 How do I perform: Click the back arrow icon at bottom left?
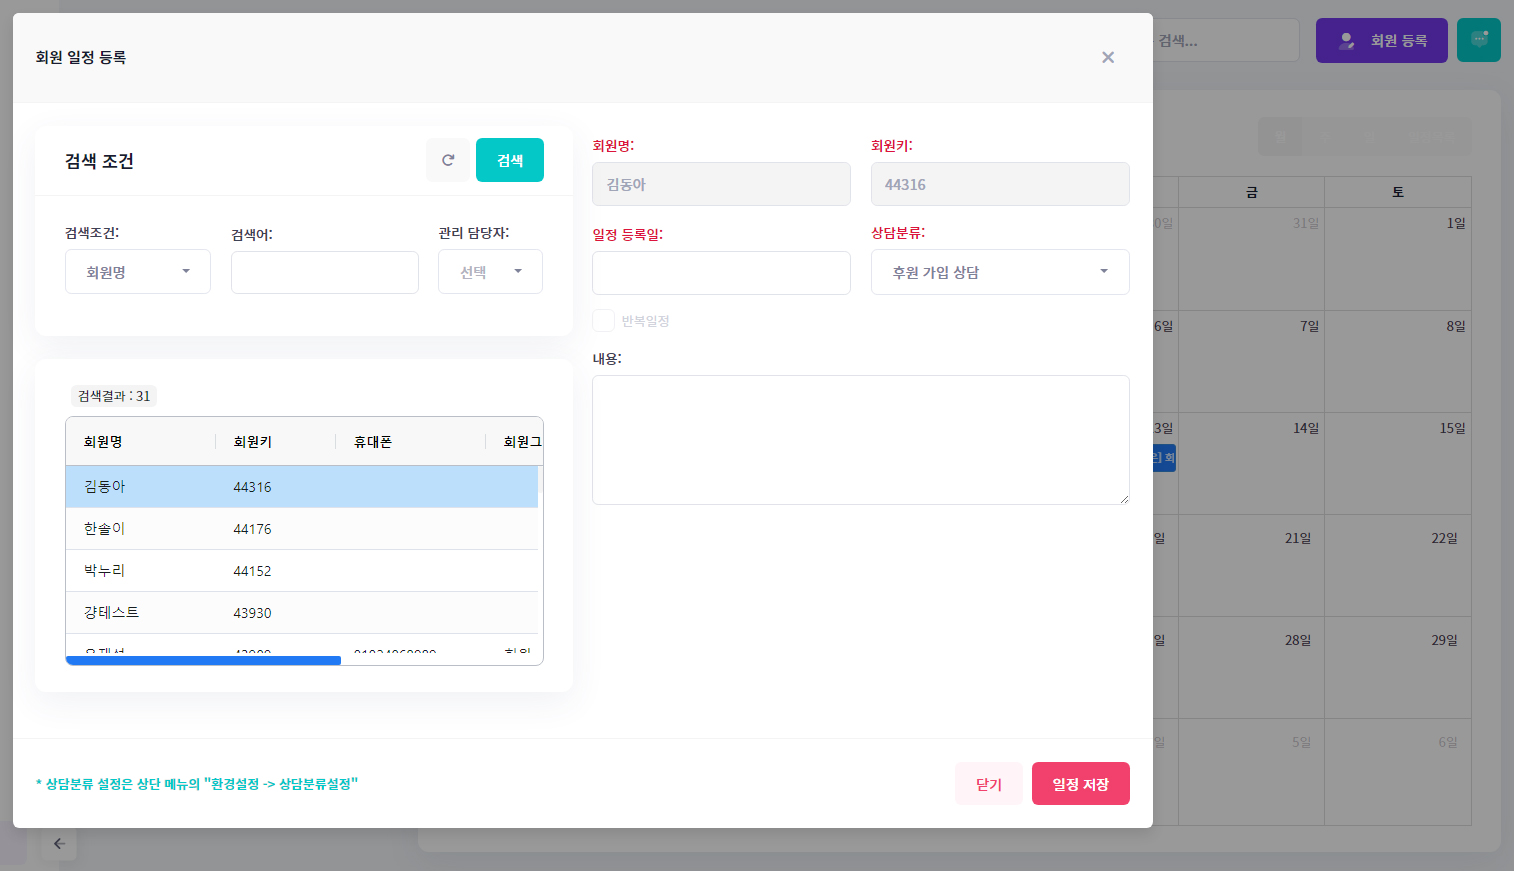click(x=59, y=843)
